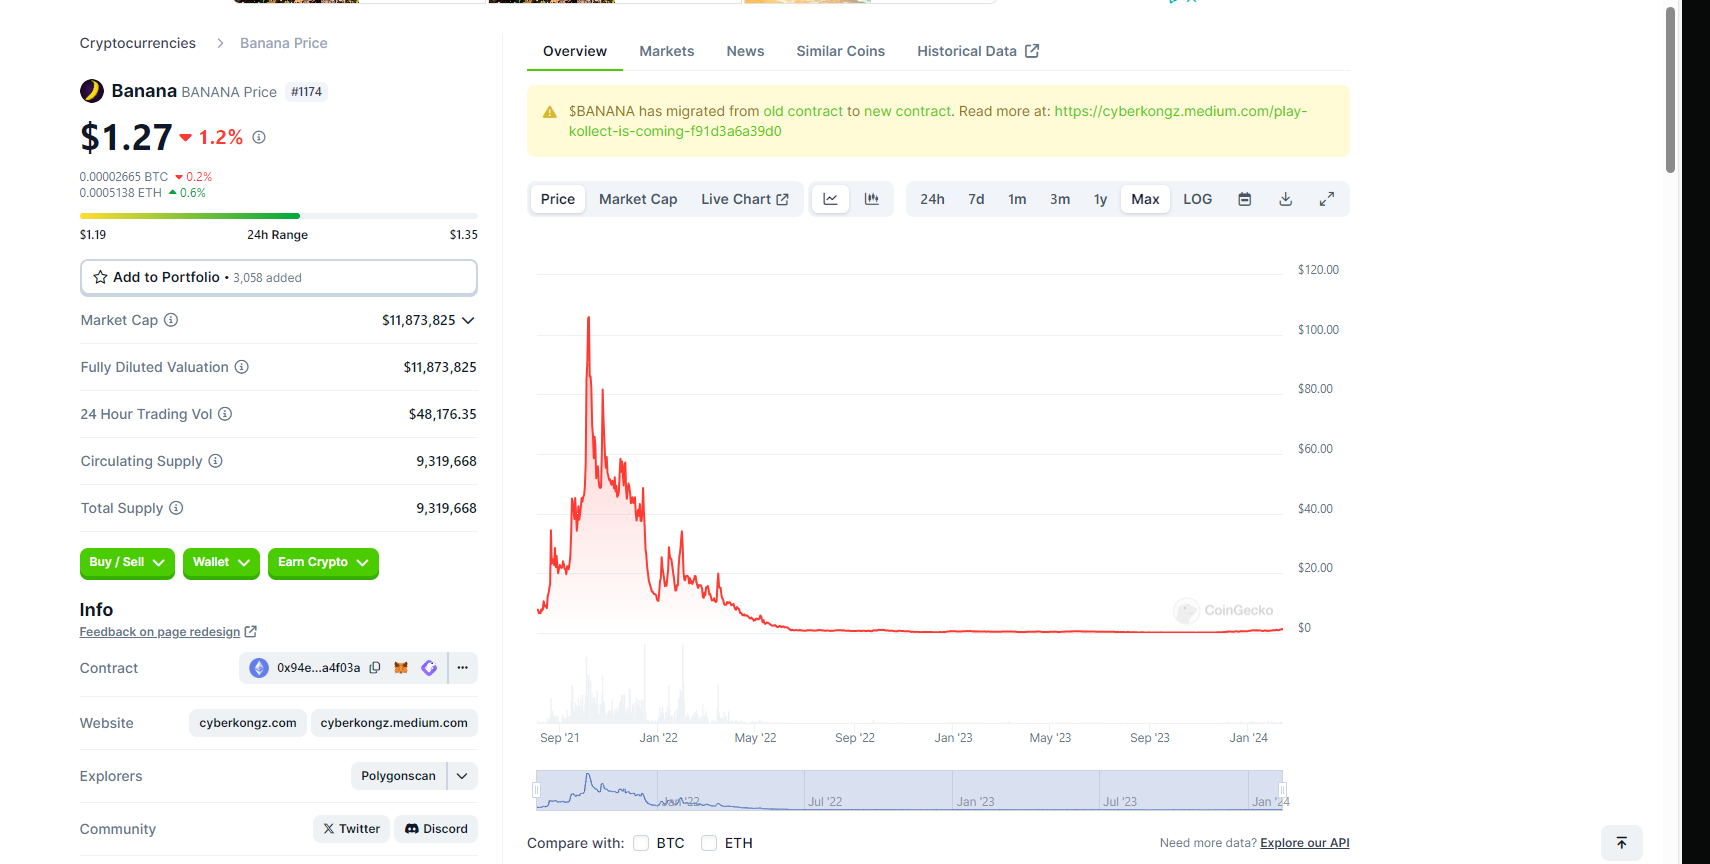Open the Earn Crypto dropdown
The width and height of the screenshot is (1710, 864).
(x=323, y=563)
